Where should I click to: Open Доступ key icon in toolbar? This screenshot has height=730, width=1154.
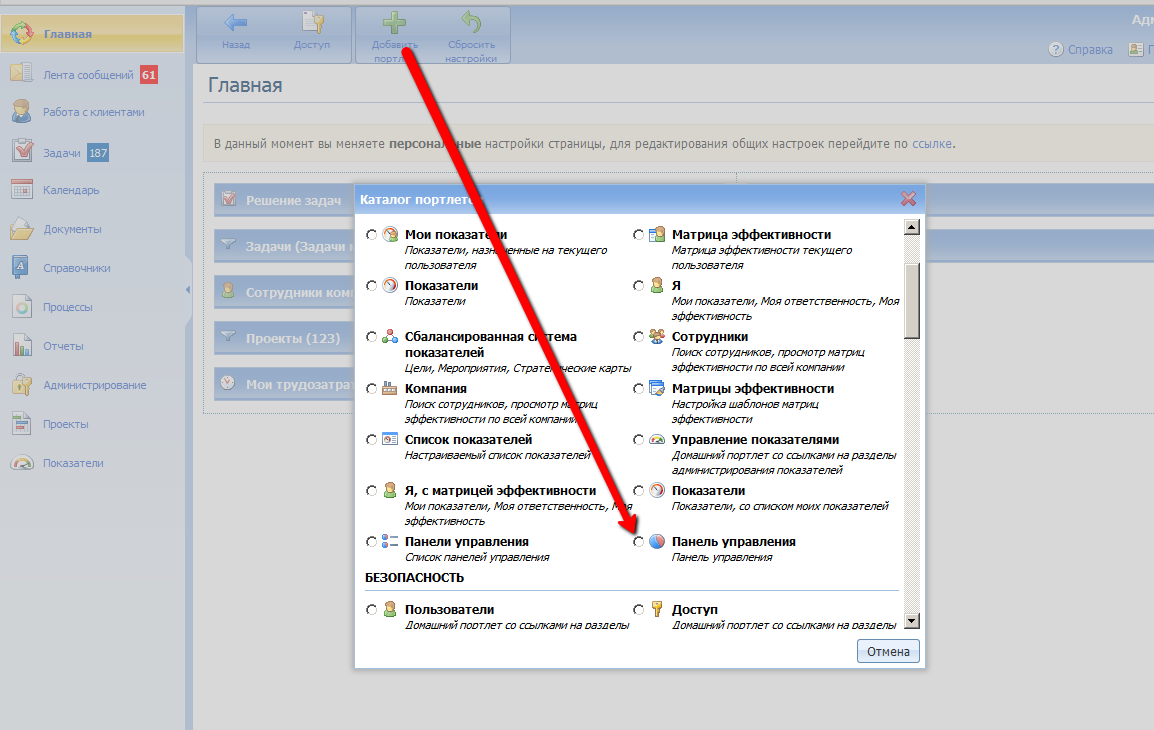click(x=312, y=24)
